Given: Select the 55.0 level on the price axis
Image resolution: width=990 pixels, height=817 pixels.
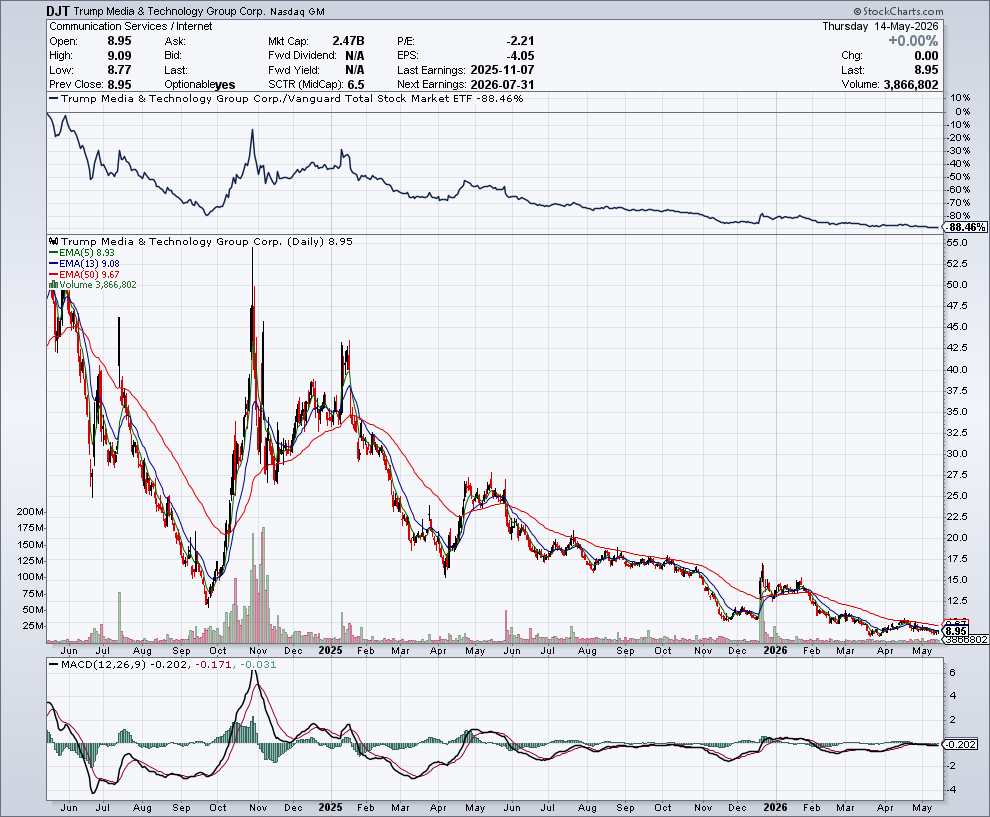Looking at the screenshot, I should pyautogui.click(x=957, y=243).
